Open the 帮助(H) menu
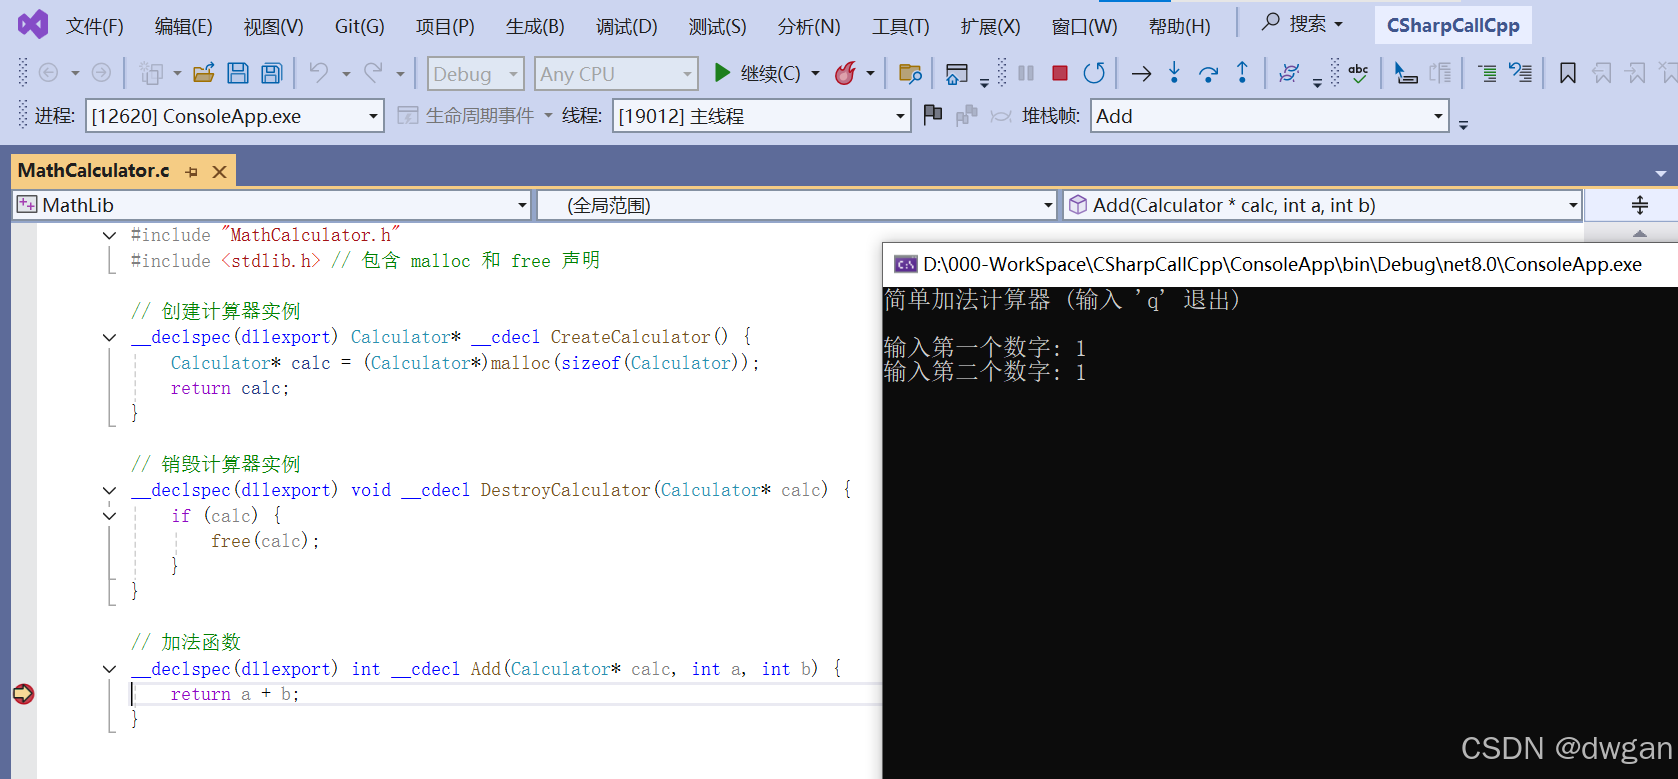The image size is (1678, 779). [1179, 26]
